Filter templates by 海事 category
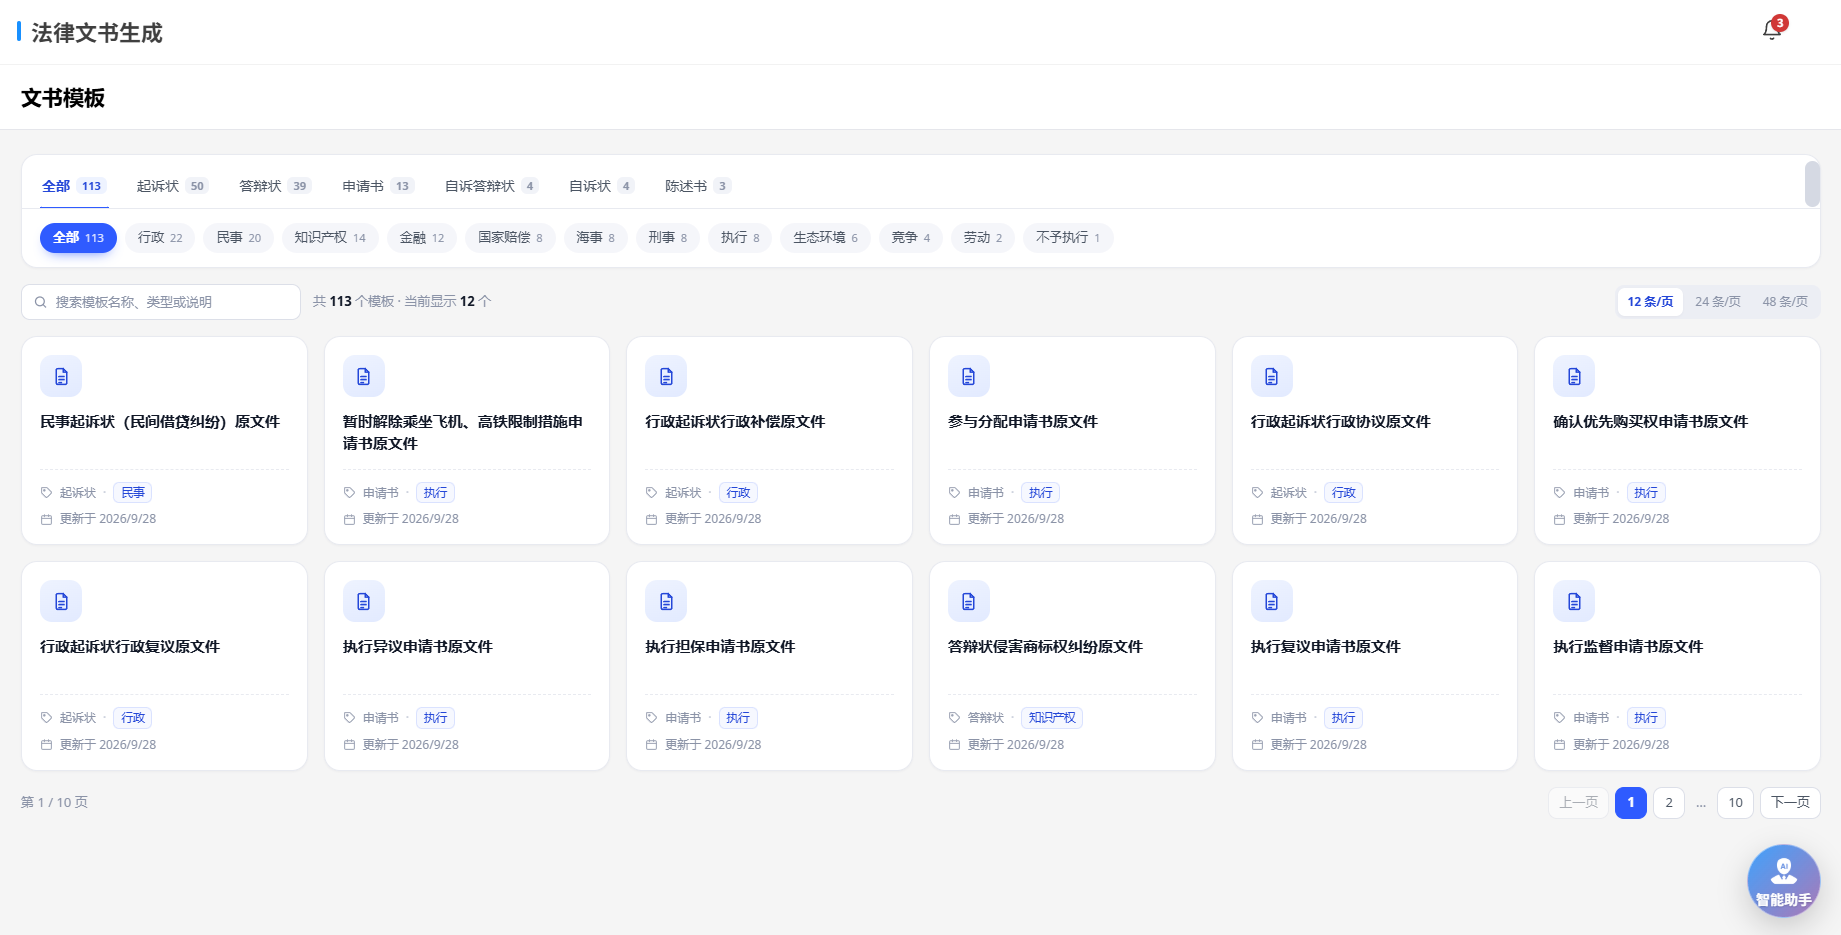1841x935 pixels. [596, 238]
